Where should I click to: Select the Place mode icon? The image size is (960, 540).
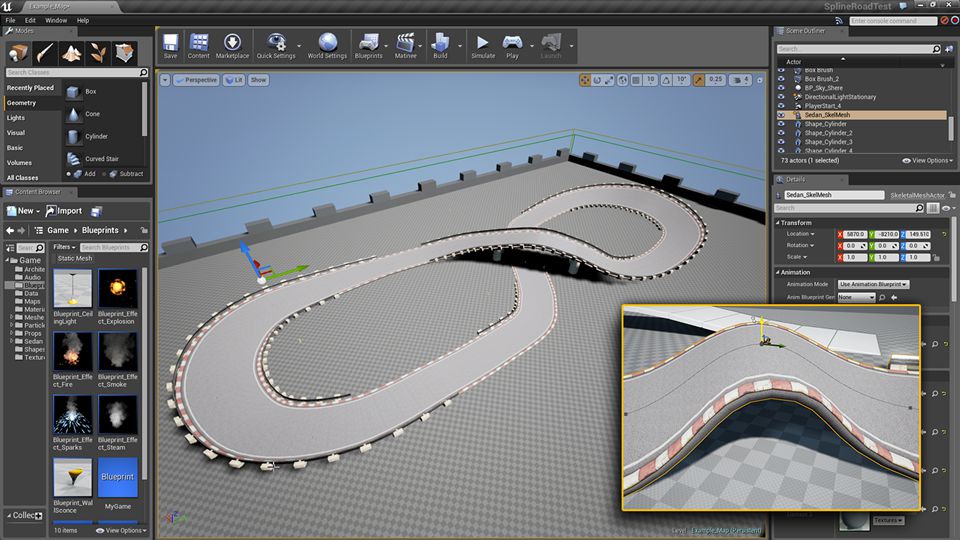pyautogui.click(x=18, y=53)
